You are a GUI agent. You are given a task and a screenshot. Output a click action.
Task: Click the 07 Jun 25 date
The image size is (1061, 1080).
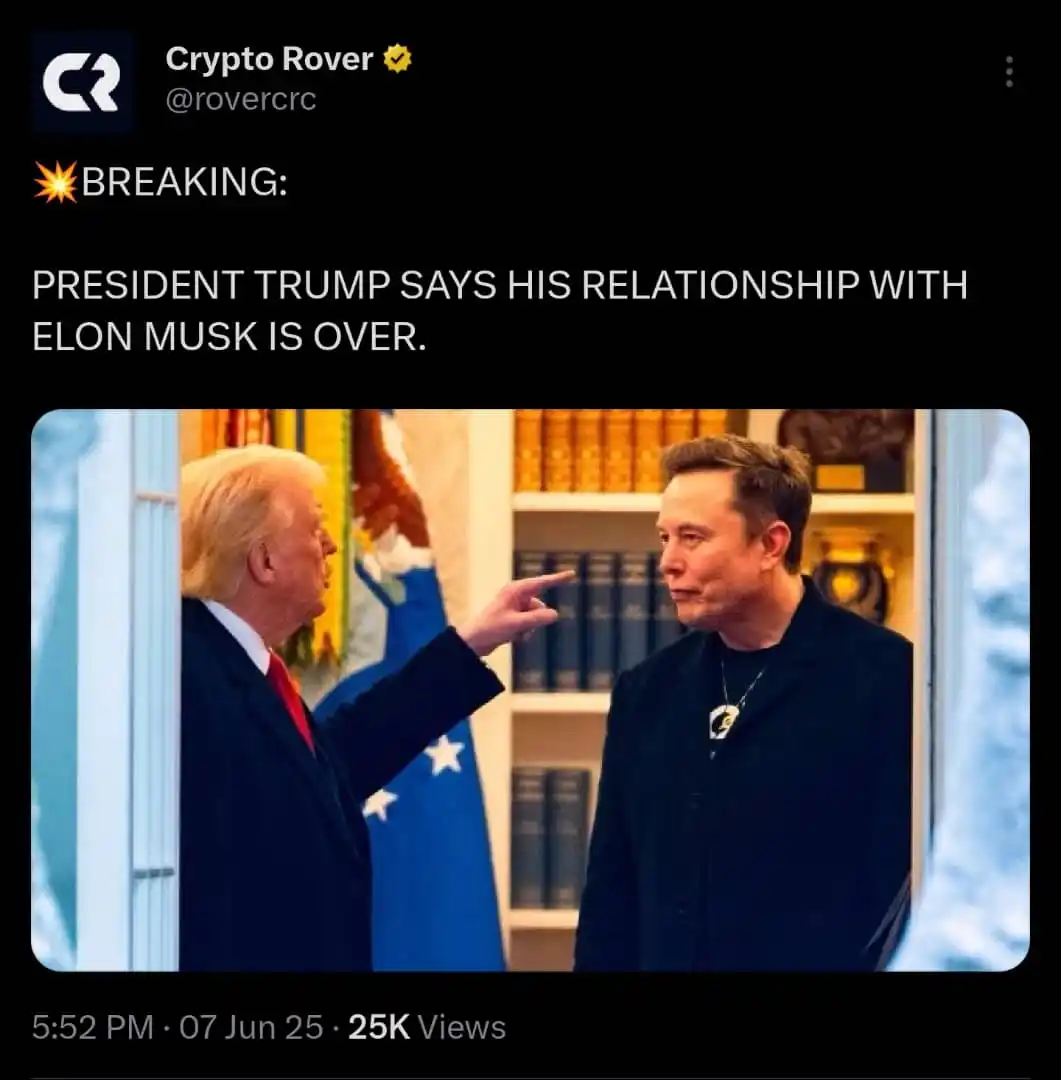(x=251, y=1028)
